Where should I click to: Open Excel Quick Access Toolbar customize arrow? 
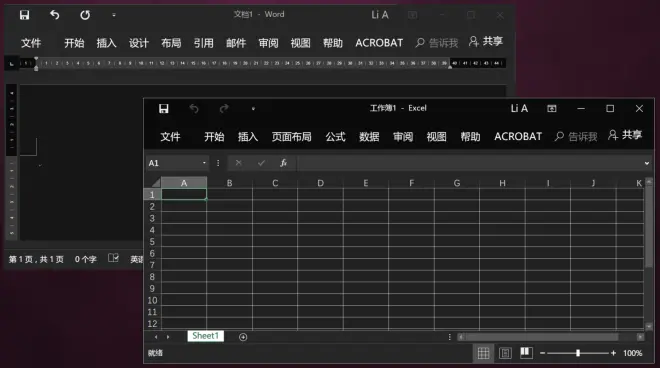point(253,109)
